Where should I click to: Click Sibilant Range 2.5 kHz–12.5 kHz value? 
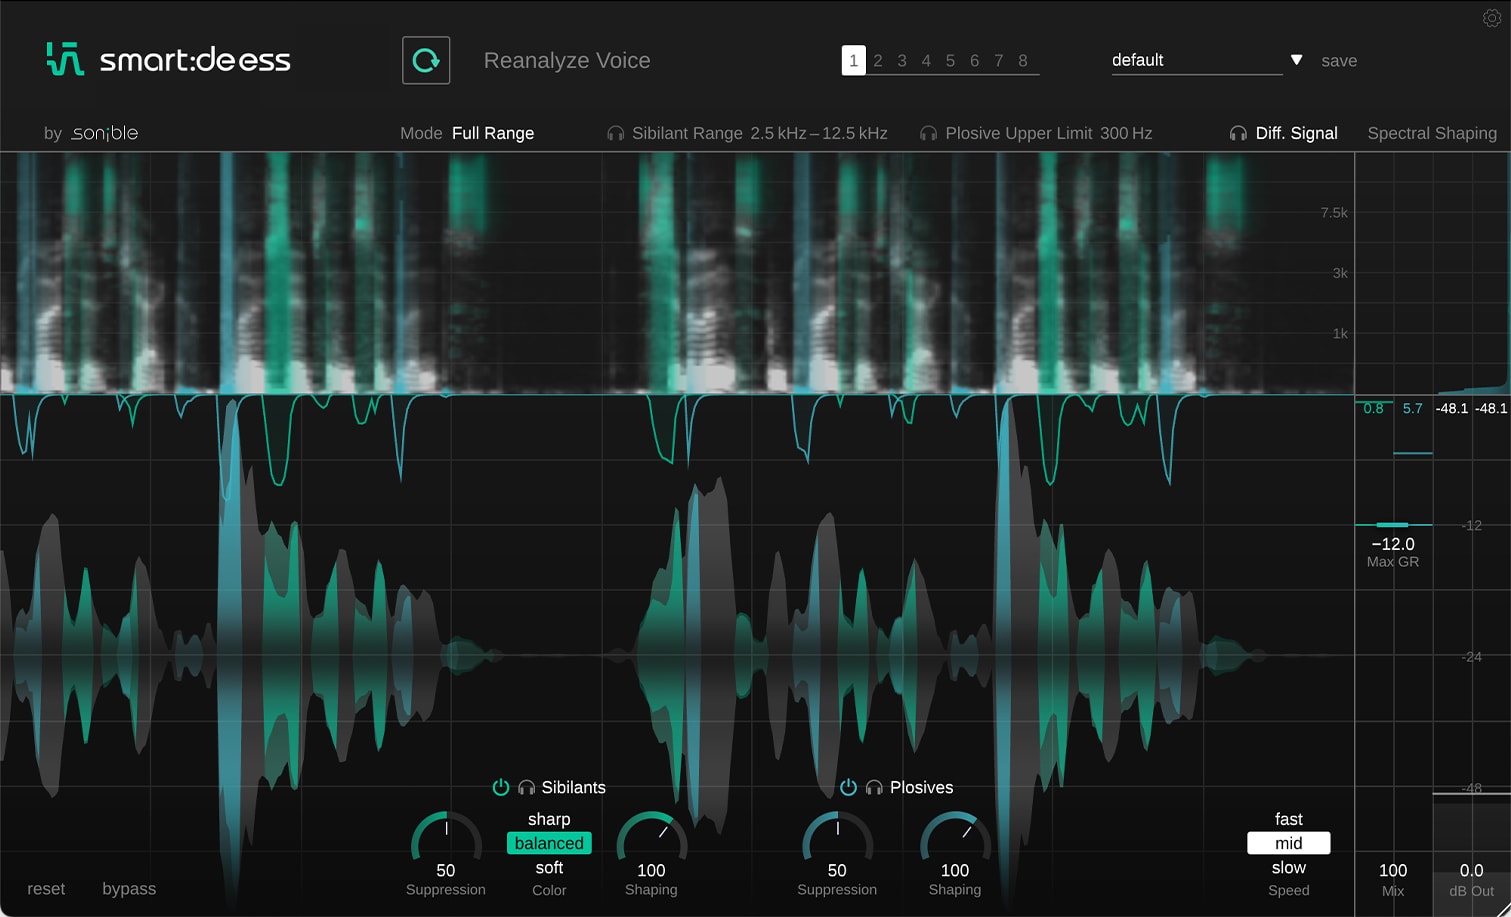[x=819, y=133]
